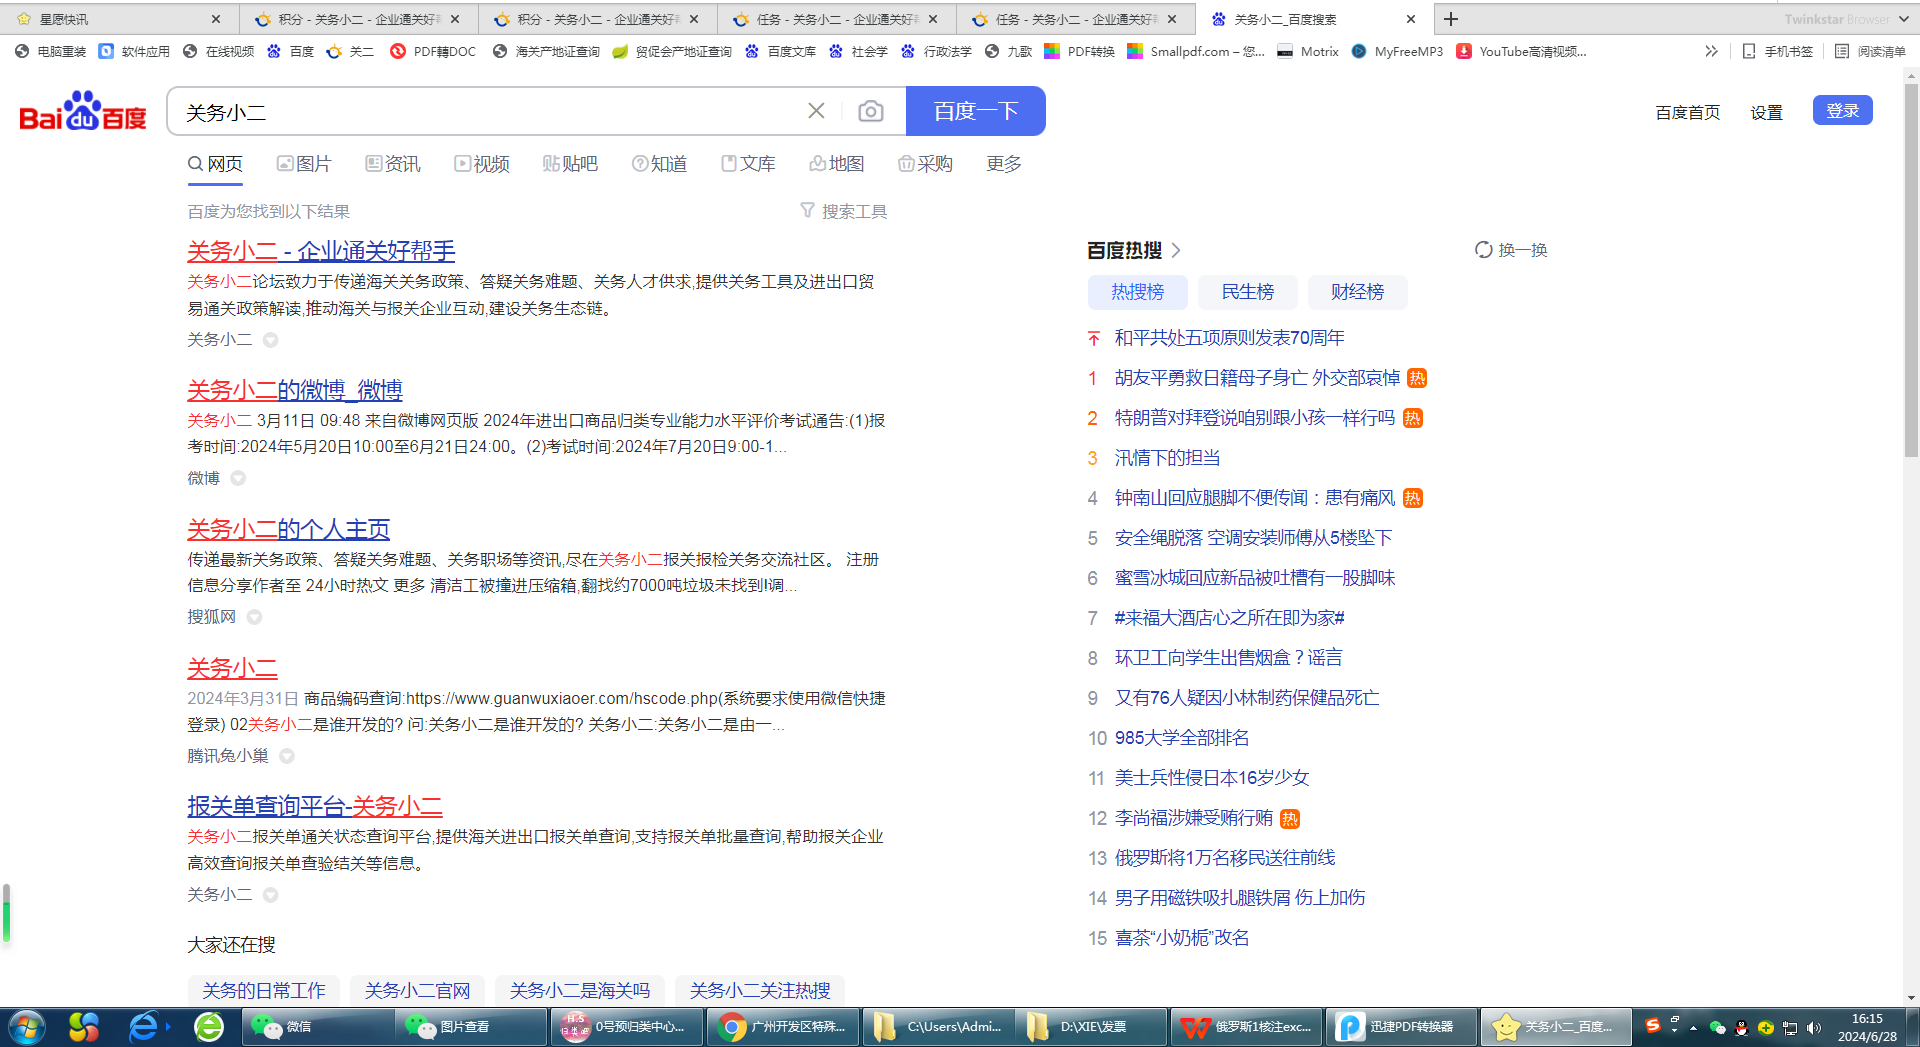The height and width of the screenshot is (1047, 1920).
Task: Open 在线视频 bookmark
Action: tap(218, 51)
